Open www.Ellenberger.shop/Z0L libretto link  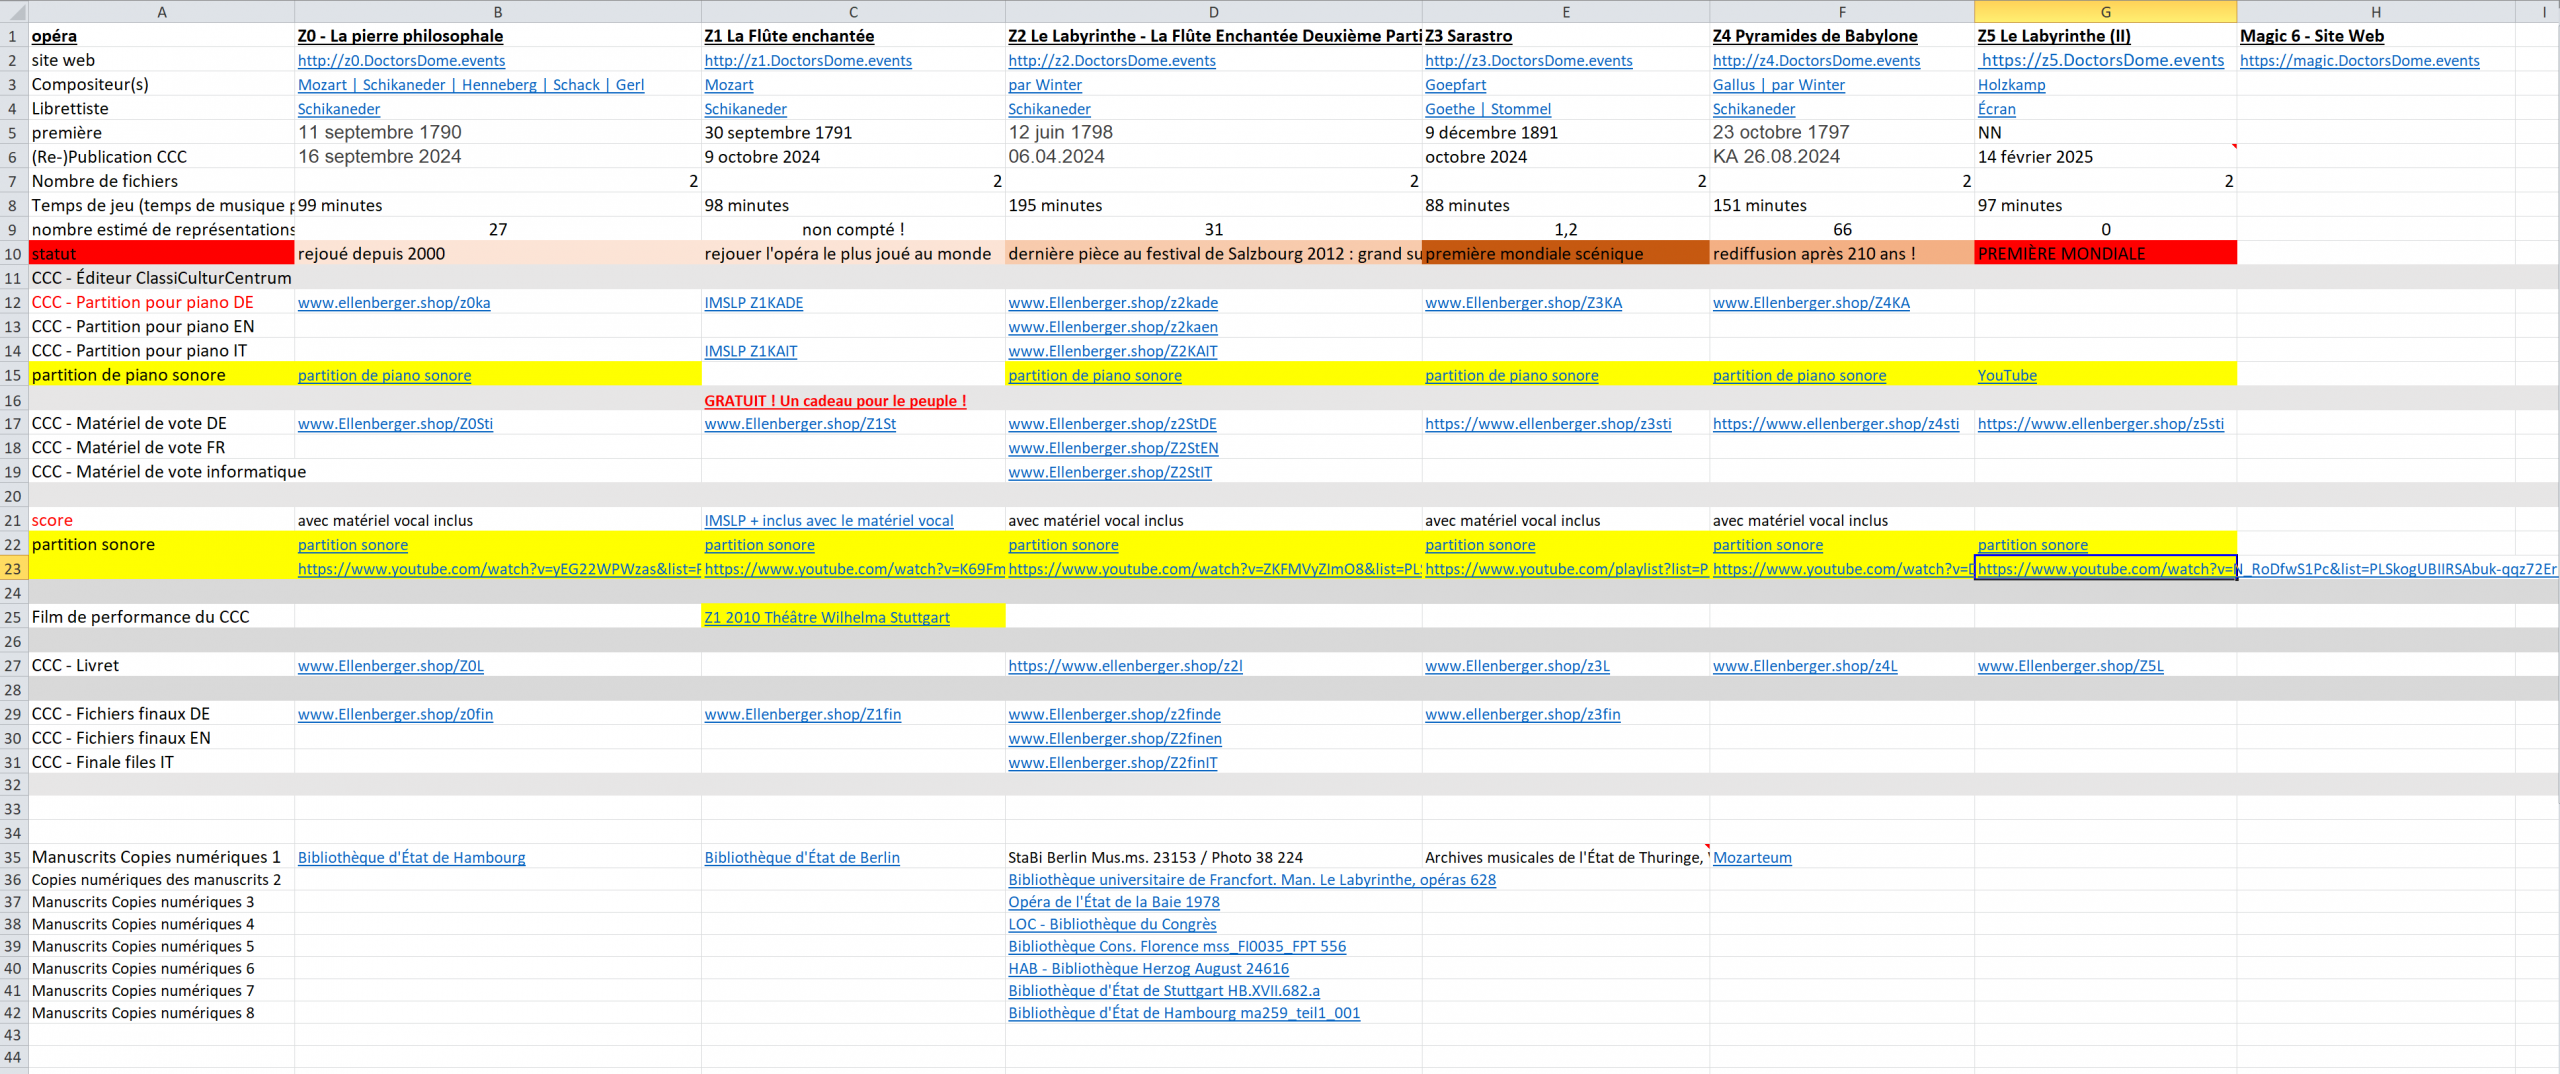click(x=390, y=666)
